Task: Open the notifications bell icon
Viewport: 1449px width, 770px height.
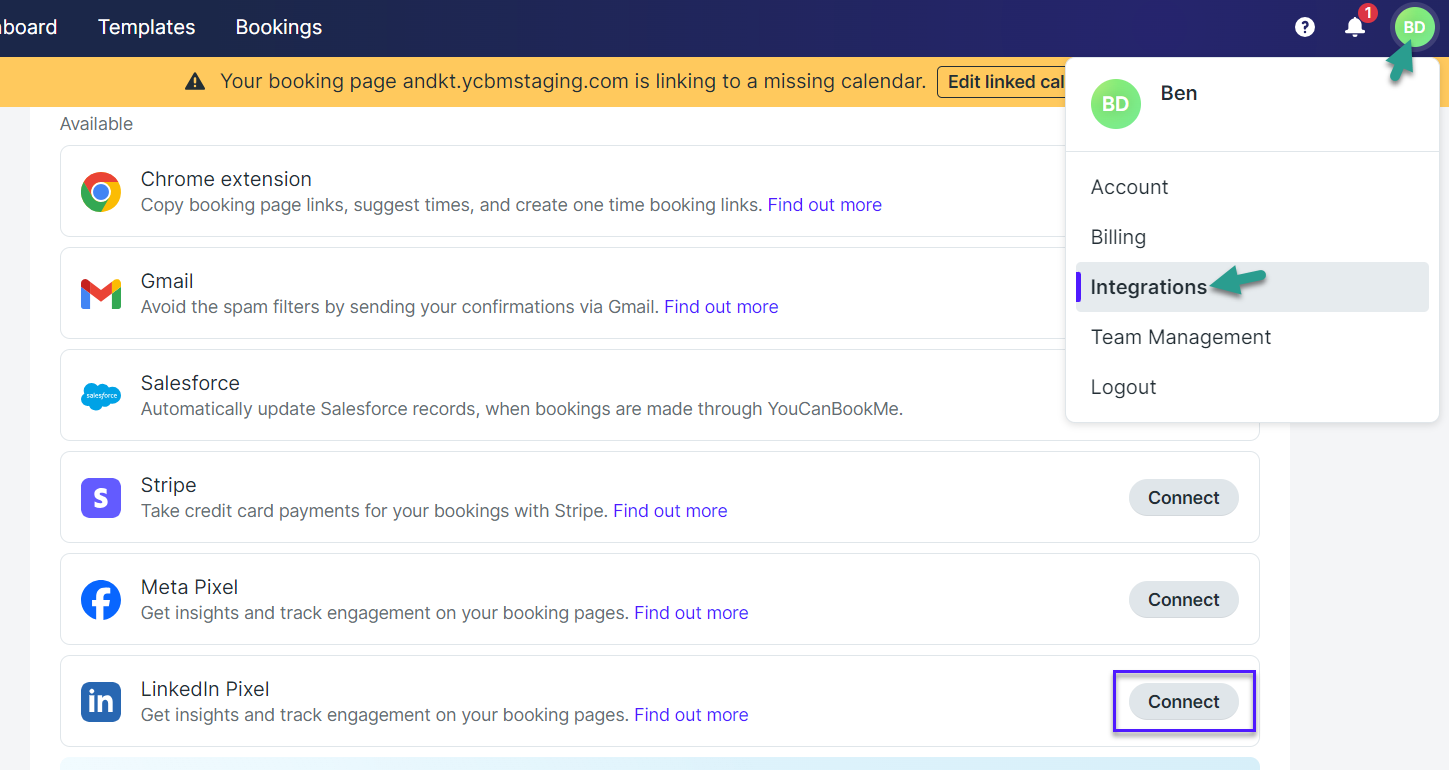Action: 1355,27
